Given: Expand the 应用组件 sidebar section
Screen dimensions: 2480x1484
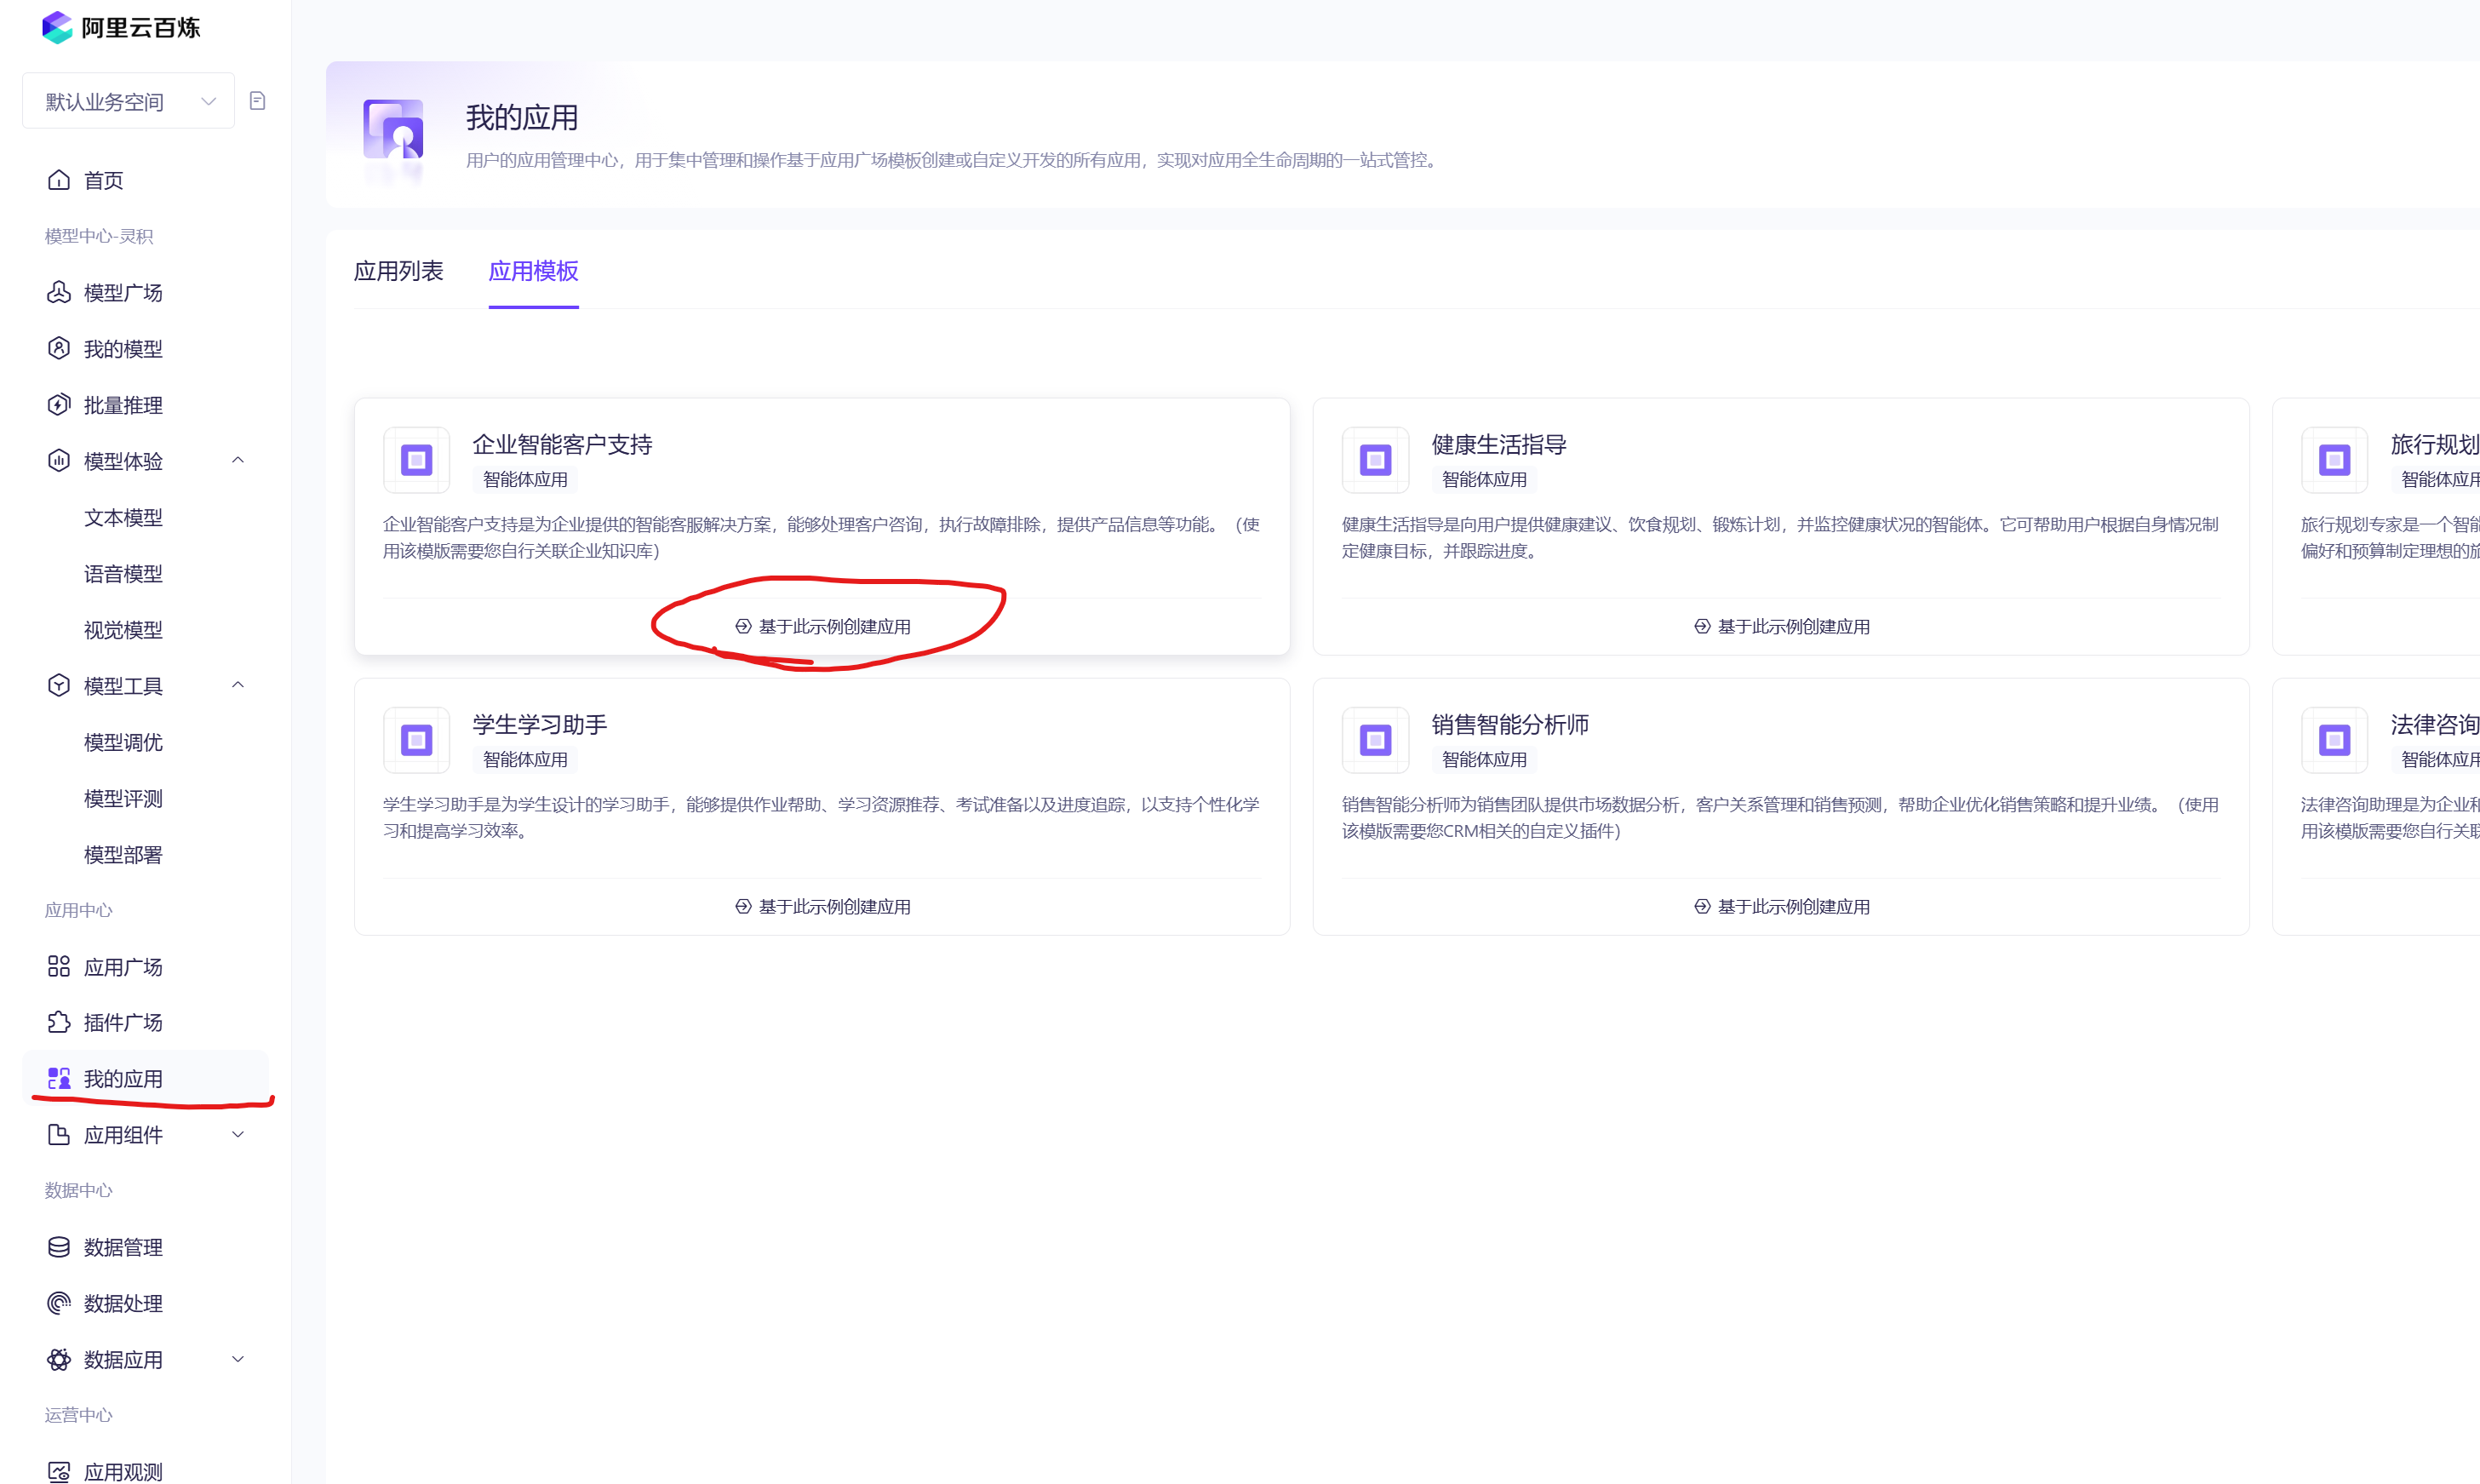Looking at the screenshot, I should [x=238, y=1134].
